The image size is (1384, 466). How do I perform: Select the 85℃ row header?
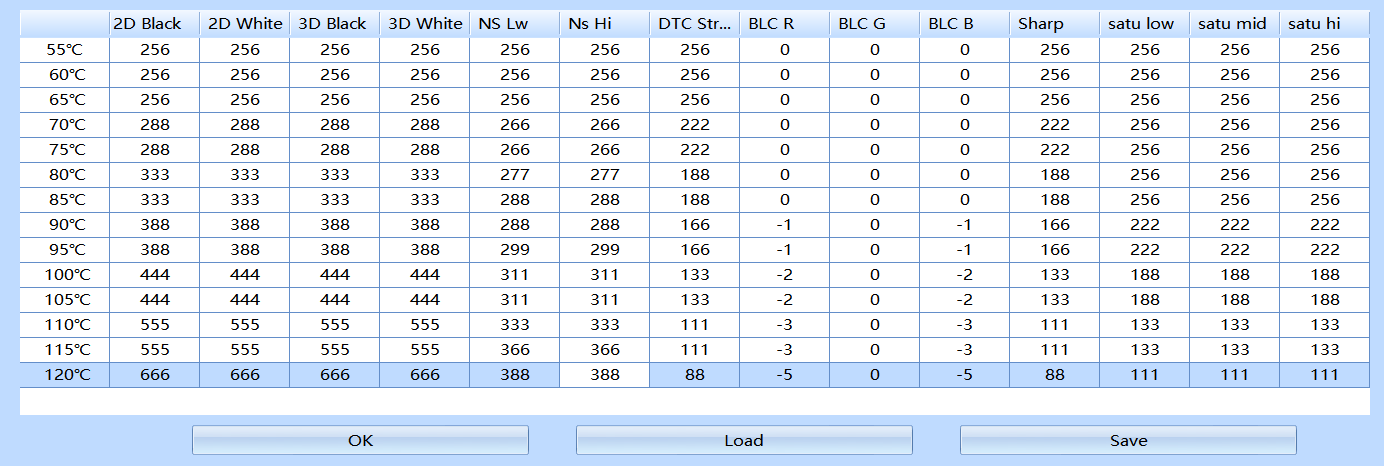coord(65,200)
